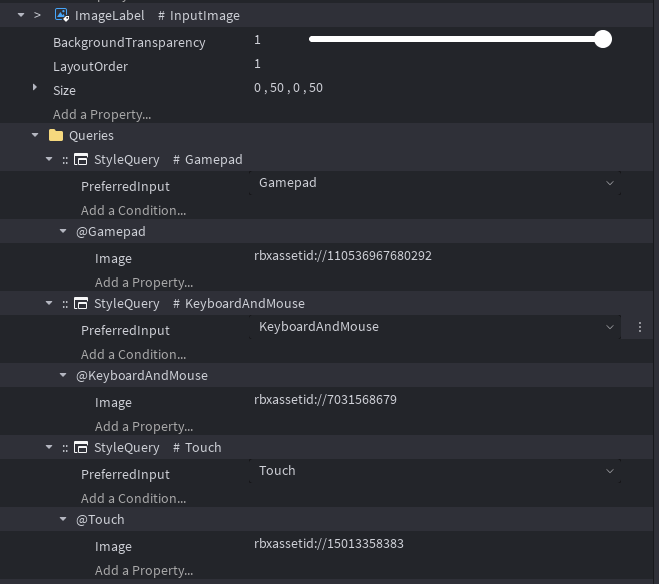This screenshot has width=659, height=584.
Task: Click the ImageLabel icon beside InputImage
Action: coord(62,16)
